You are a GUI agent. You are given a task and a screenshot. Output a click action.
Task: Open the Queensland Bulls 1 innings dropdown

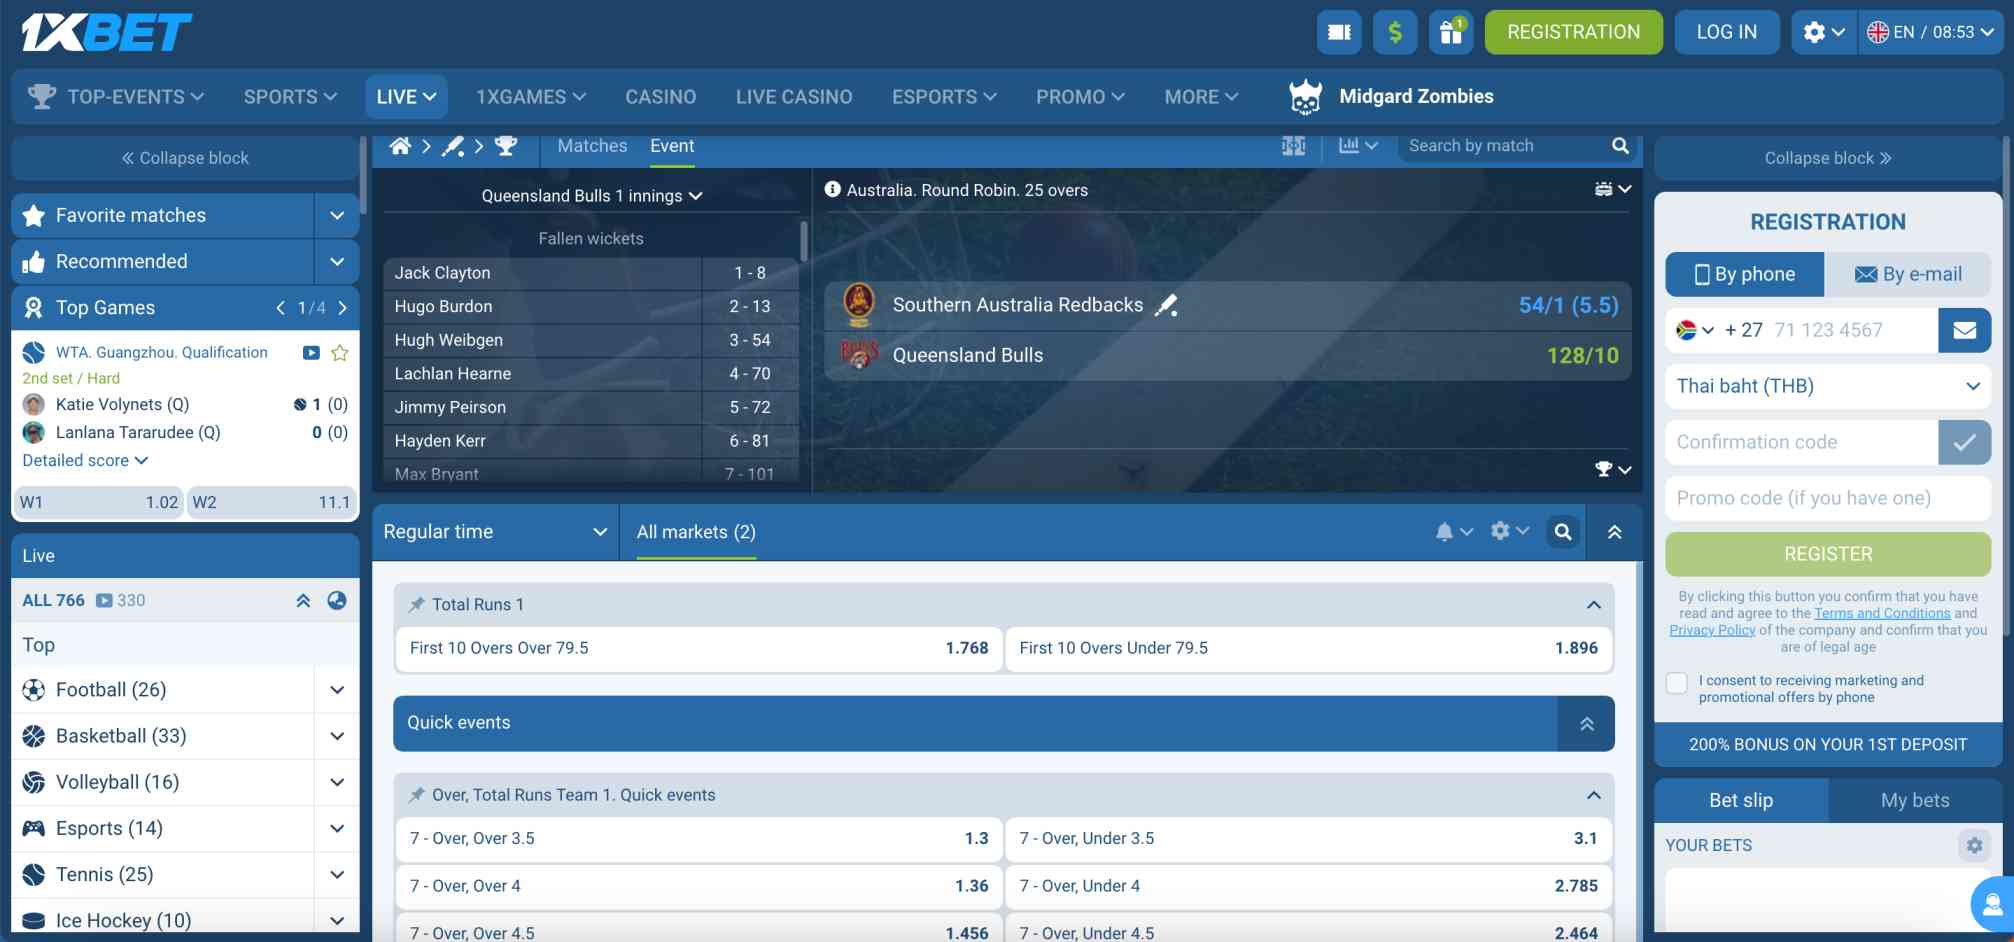(591, 196)
